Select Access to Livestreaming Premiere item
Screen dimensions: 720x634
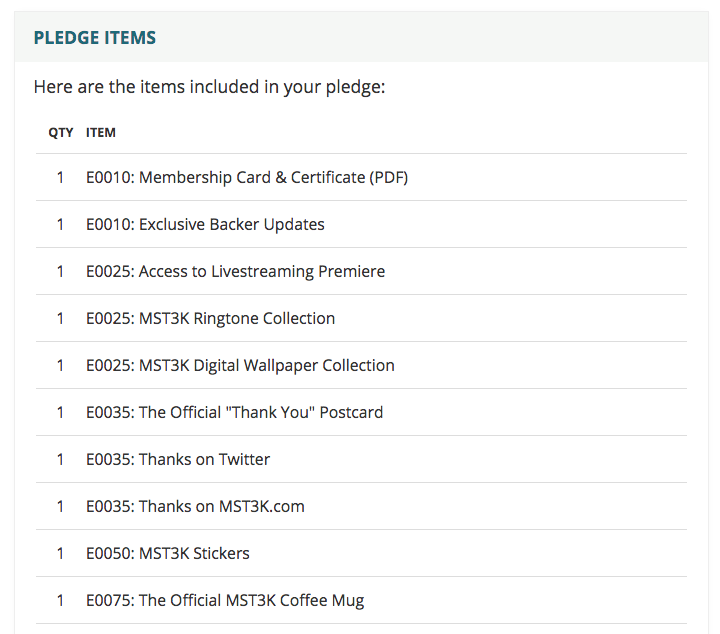click(235, 271)
